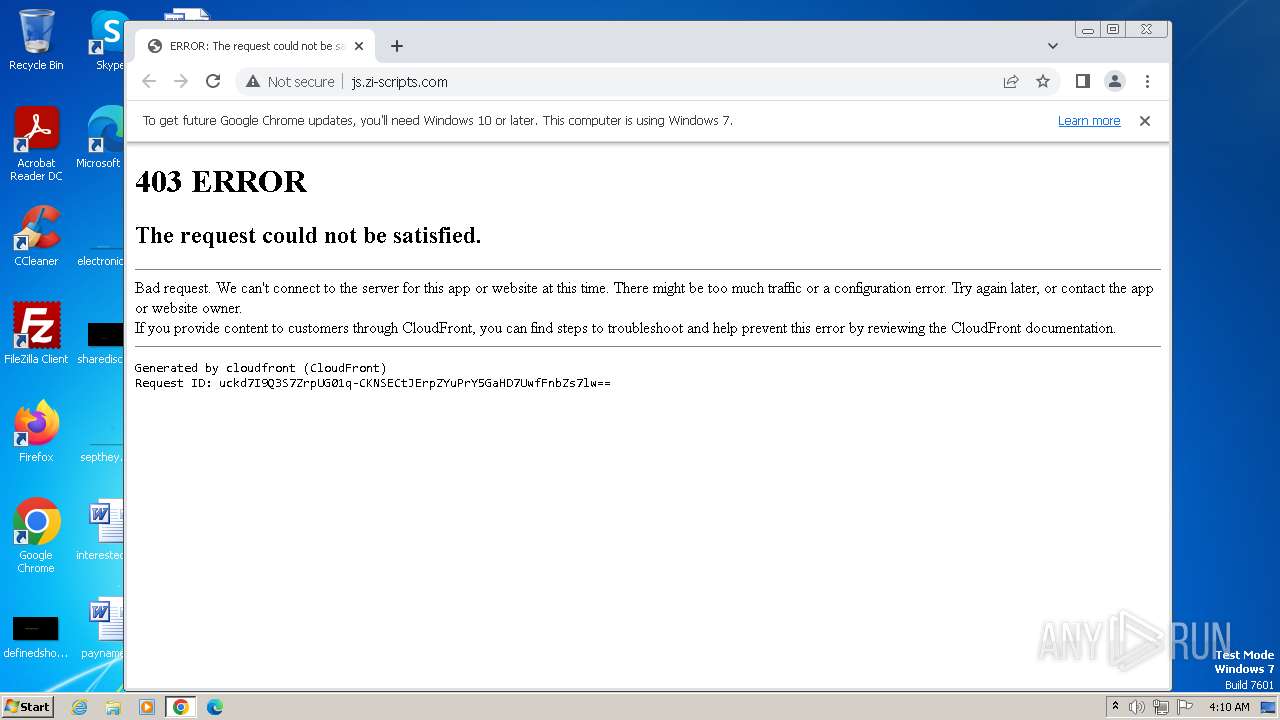The width and height of the screenshot is (1280, 720).
Task: Close the ERROR tab
Action: click(359, 46)
